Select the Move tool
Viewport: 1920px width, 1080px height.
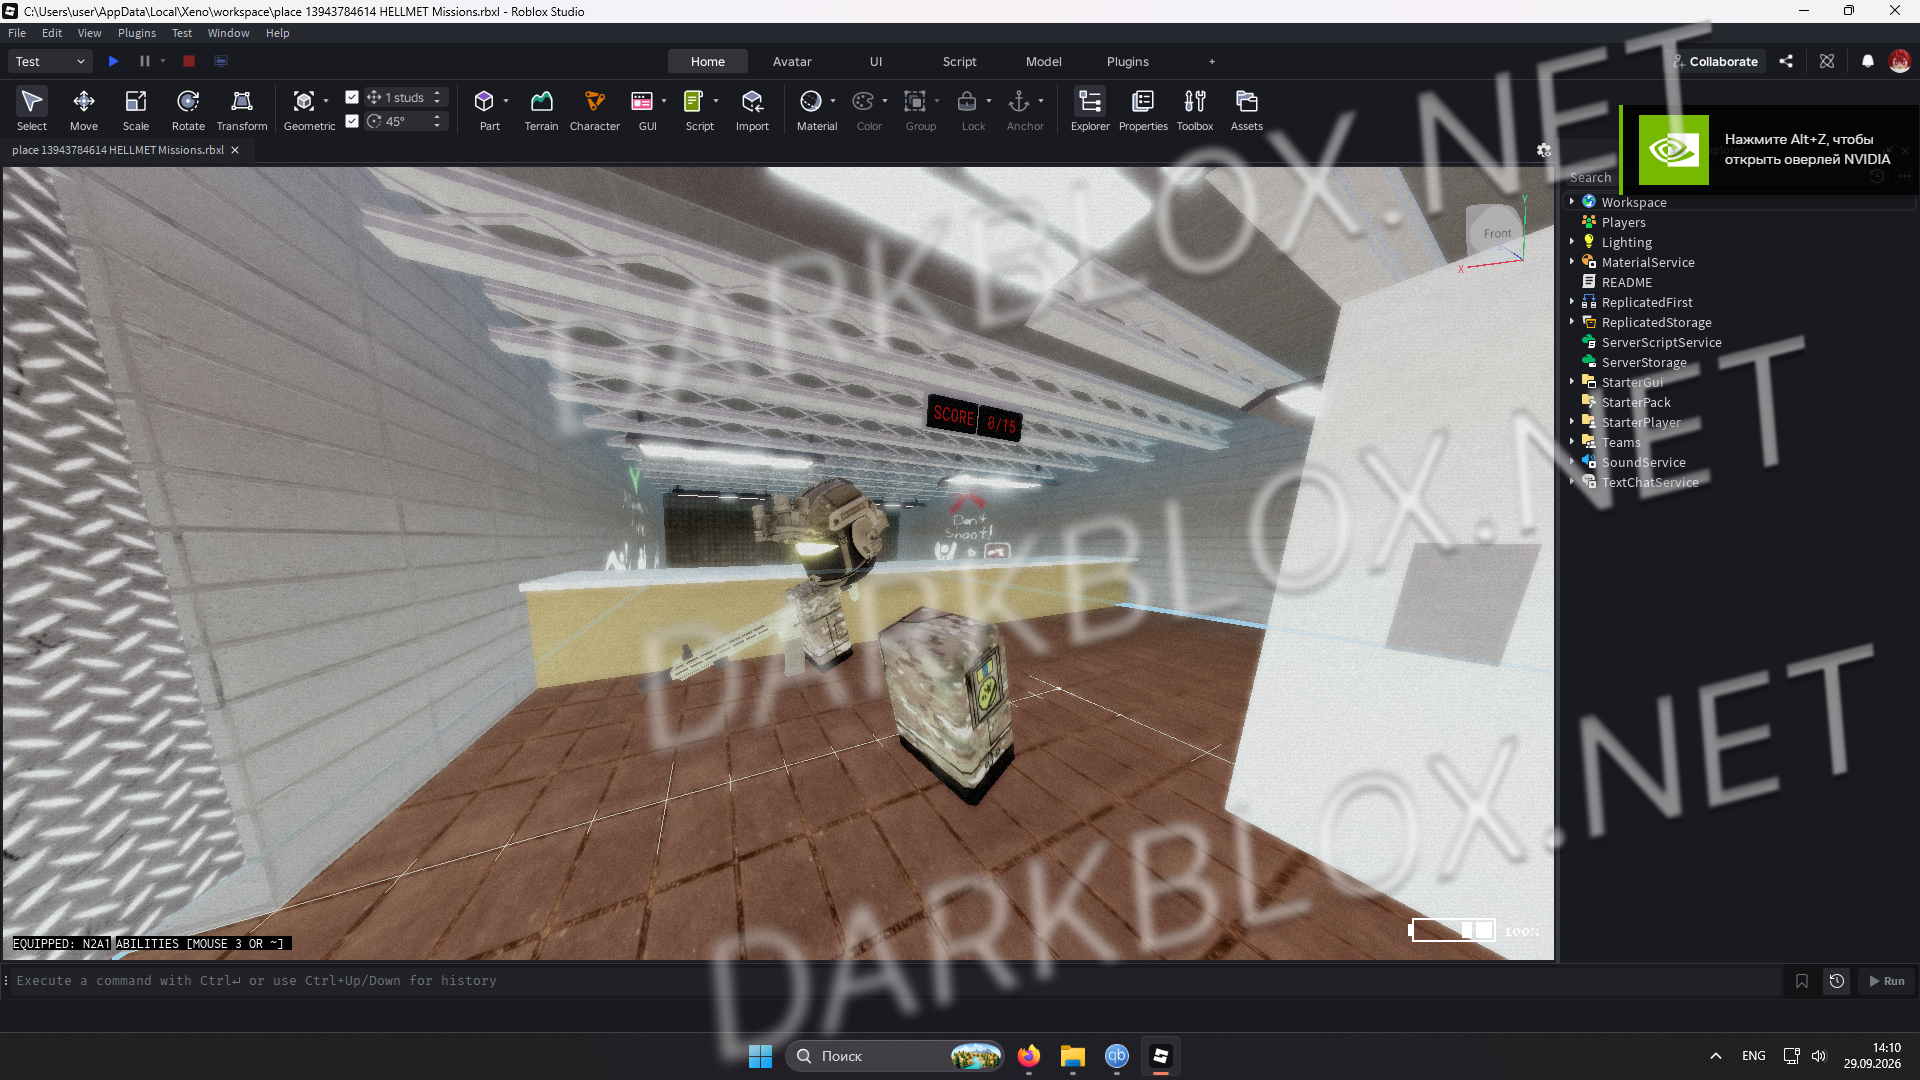(84, 110)
